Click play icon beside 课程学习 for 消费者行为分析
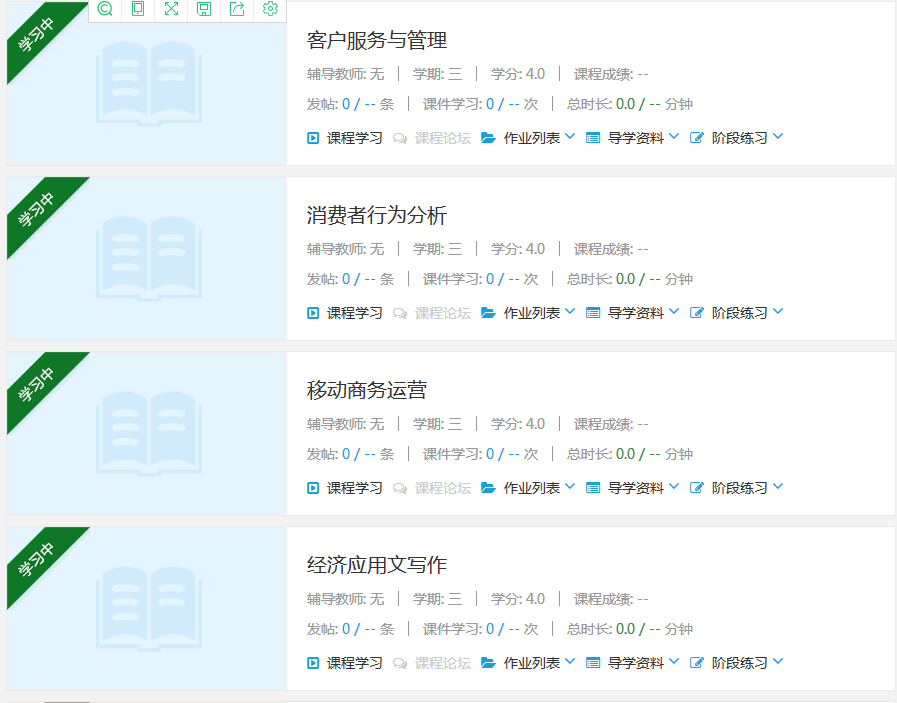 [313, 313]
